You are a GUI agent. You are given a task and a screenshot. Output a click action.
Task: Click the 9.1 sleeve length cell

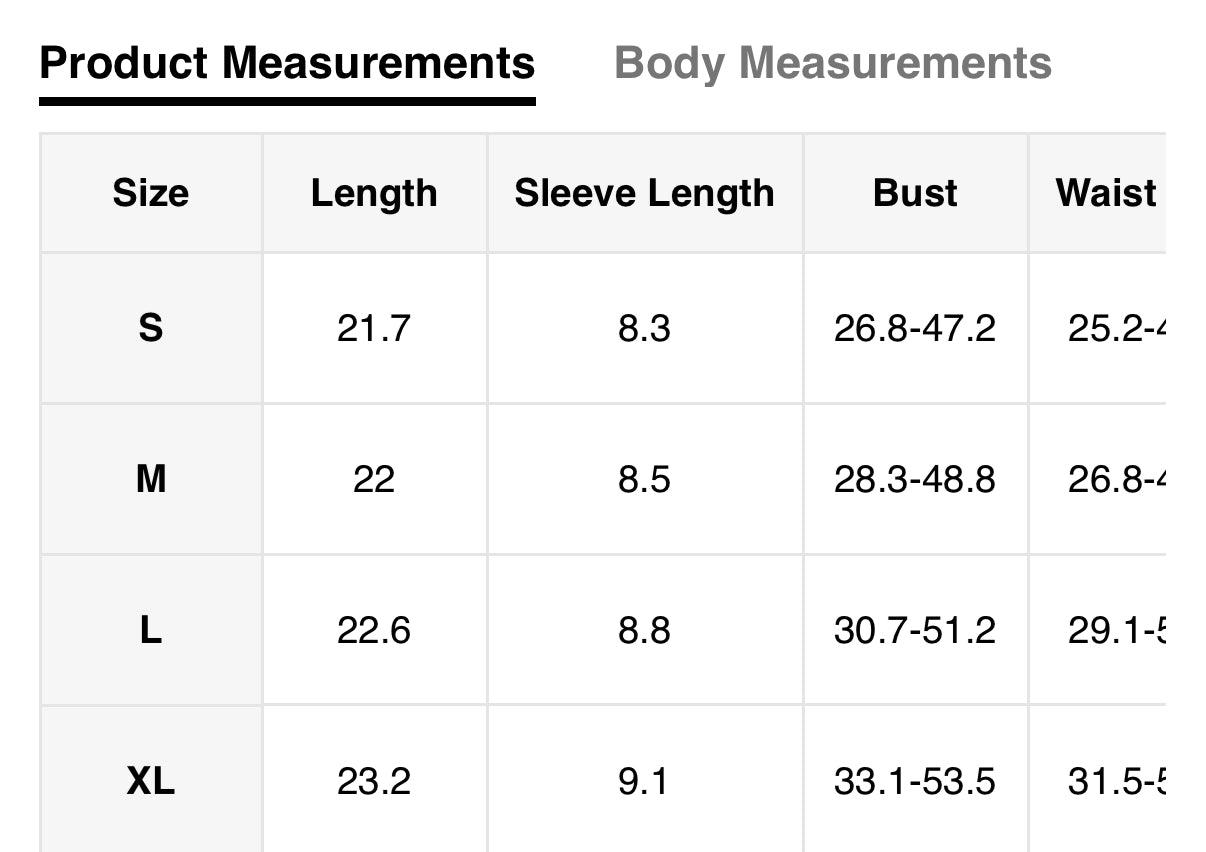click(644, 781)
